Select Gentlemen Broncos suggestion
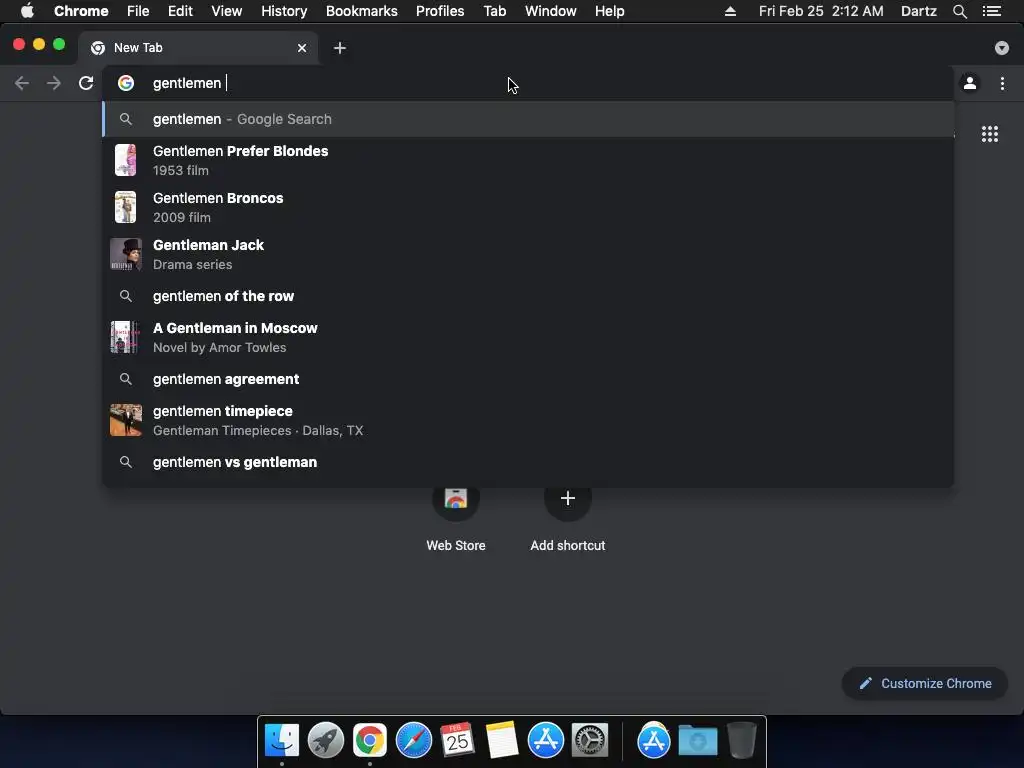The width and height of the screenshot is (1024, 768). coord(528,207)
